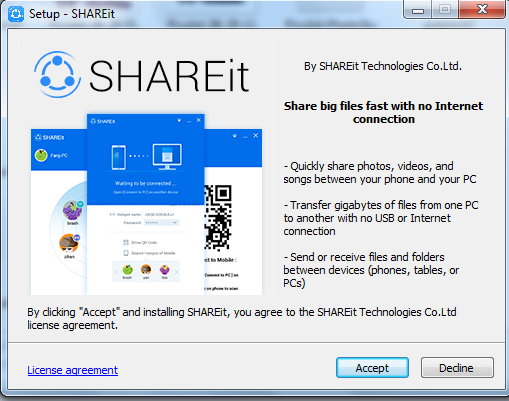This screenshot has height=401, width=509.
Task: Click the 'By clicking Accept' agreement notice
Action: pyautogui.click(x=242, y=318)
